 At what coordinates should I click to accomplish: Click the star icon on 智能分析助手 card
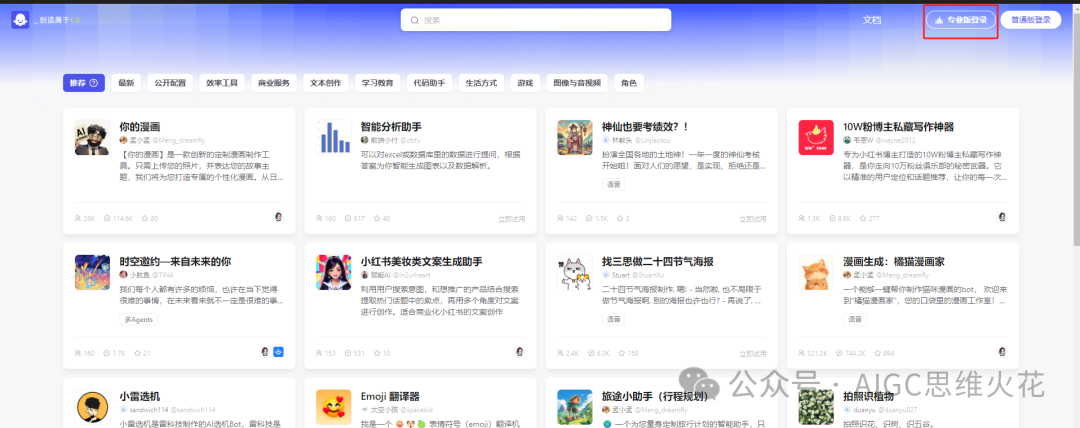[x=376, y=218]
